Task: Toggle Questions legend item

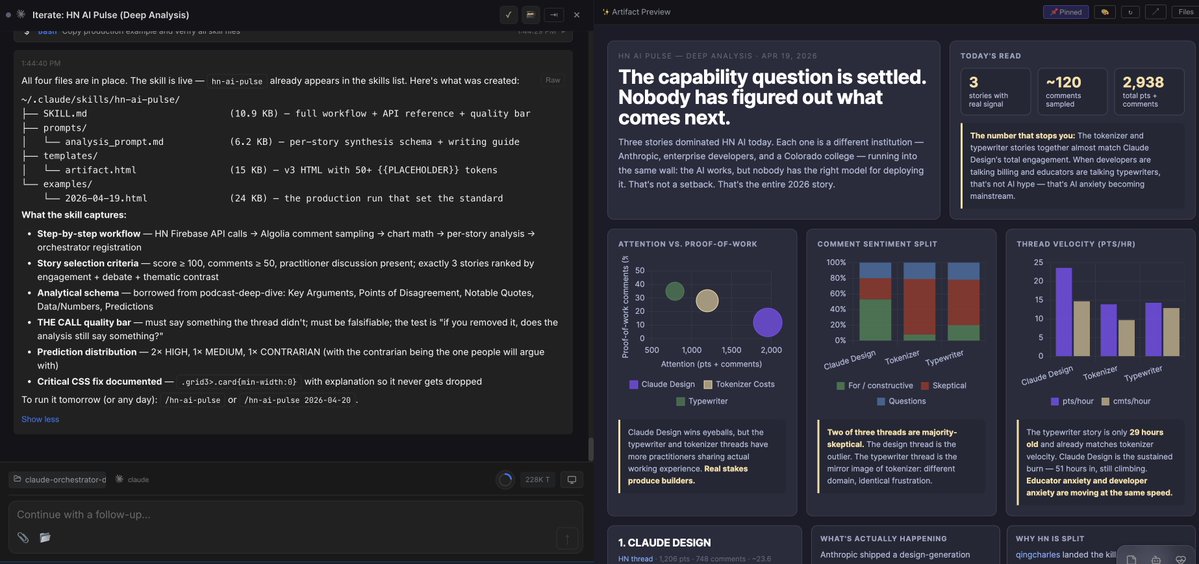Action: click(x=902, y=400)
